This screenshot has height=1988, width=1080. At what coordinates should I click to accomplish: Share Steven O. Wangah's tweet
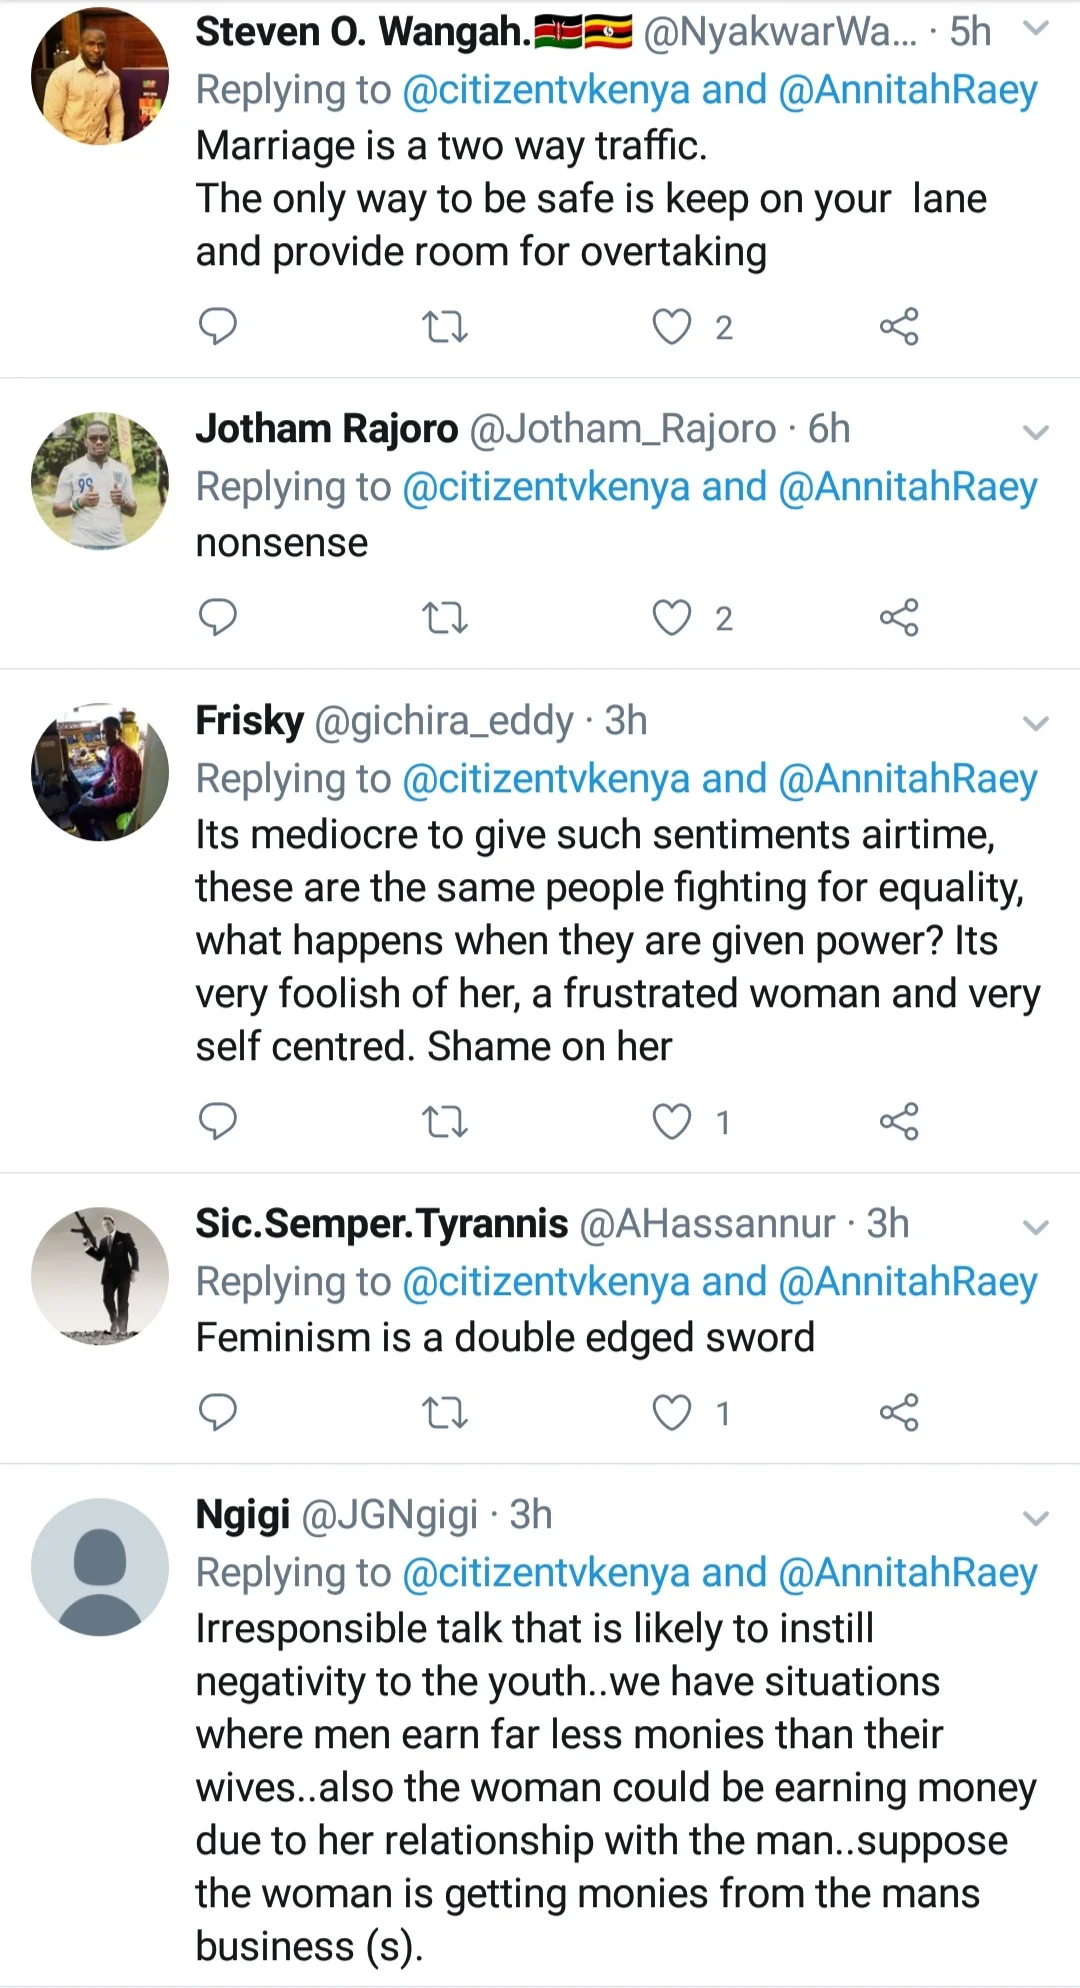coord(899,327)
